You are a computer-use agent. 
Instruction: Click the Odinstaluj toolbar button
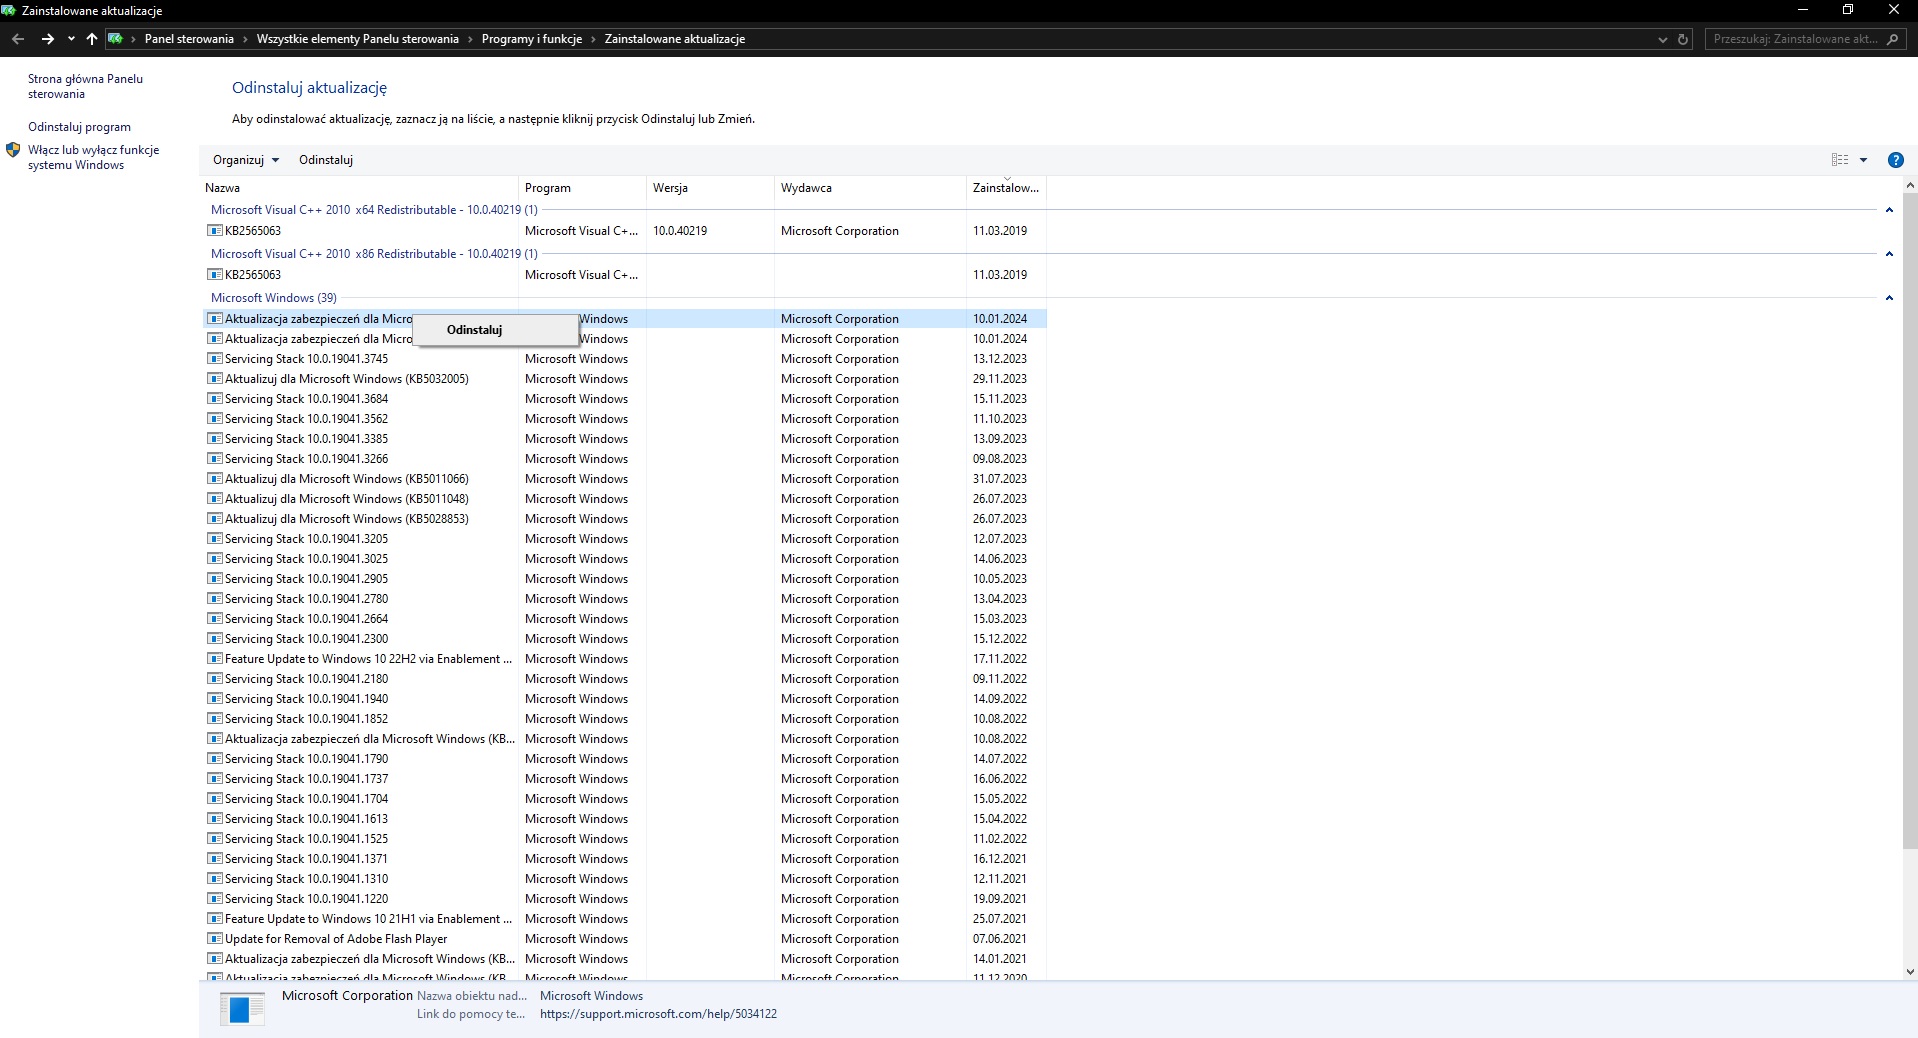(325, 159)
